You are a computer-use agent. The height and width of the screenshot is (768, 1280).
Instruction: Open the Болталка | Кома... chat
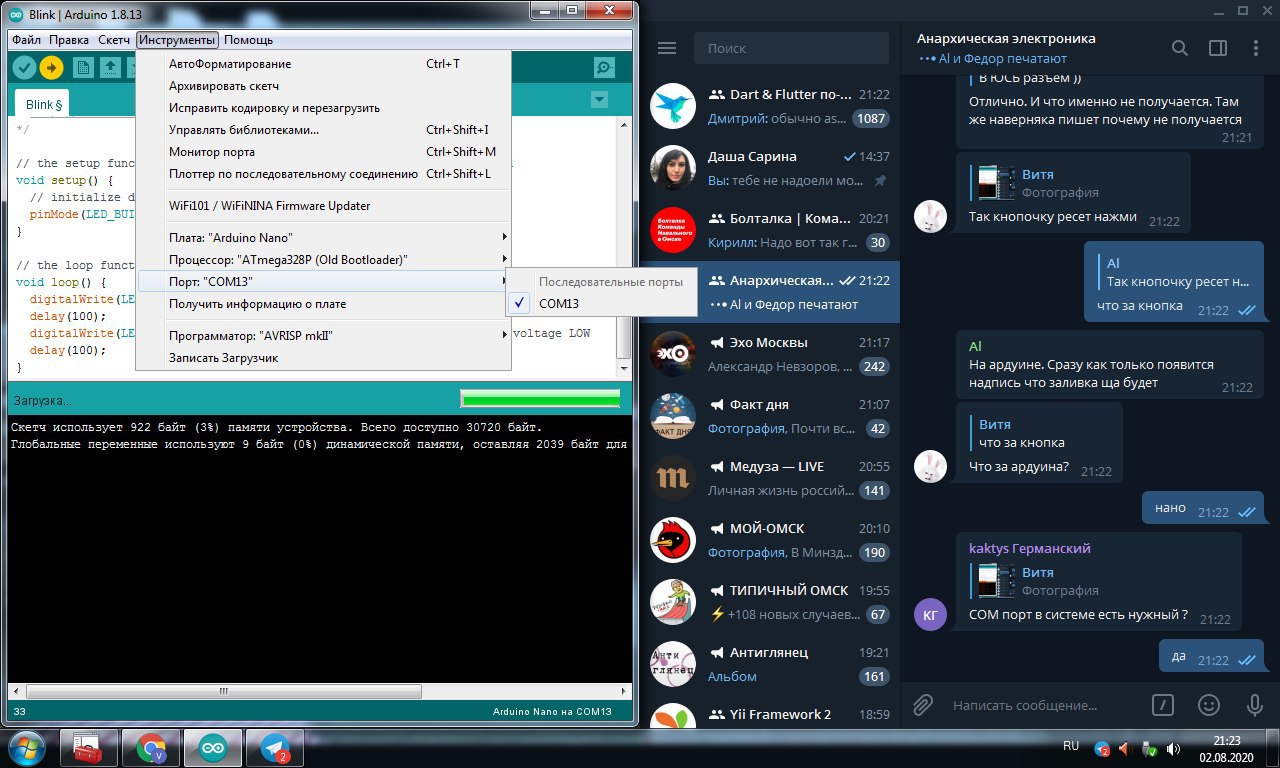[771, 230]
